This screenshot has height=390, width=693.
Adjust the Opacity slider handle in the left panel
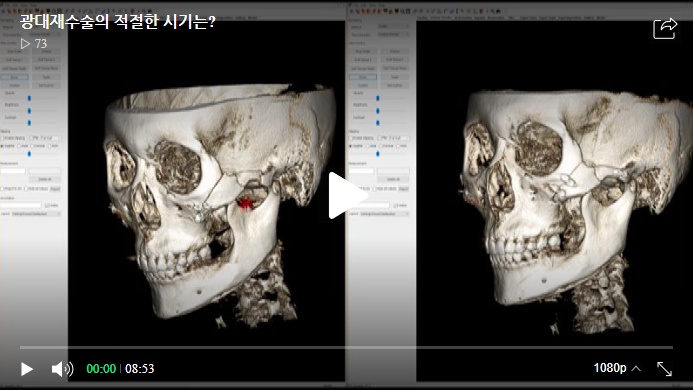(x=29, y=98)
